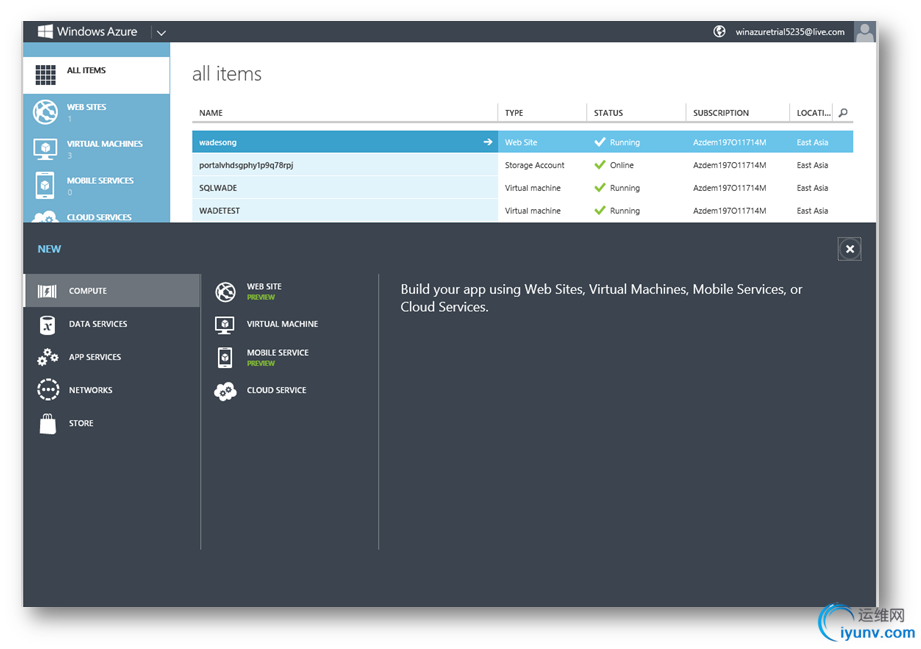
Task: Click the NEW panel heading
Action: click(49, 249)
